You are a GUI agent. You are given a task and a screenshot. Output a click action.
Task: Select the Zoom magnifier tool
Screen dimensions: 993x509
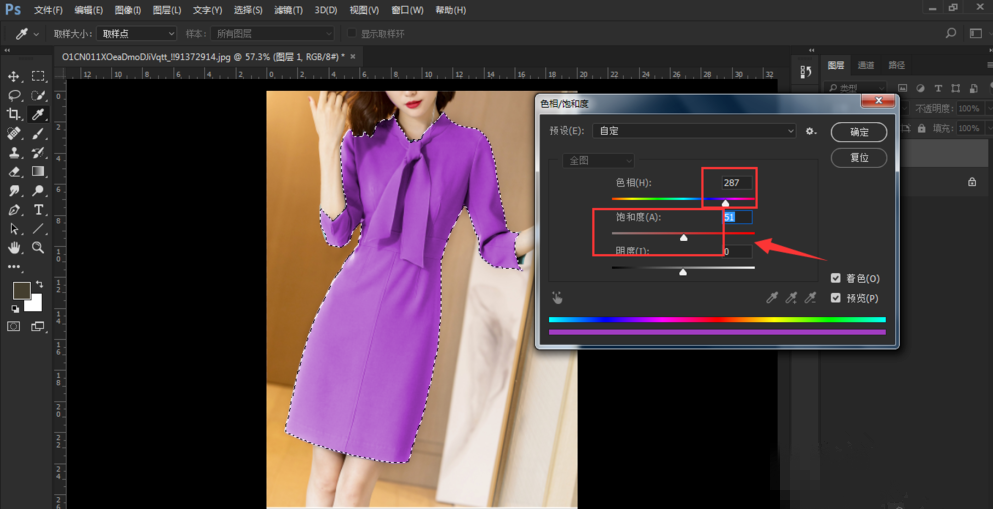[39, 248]
